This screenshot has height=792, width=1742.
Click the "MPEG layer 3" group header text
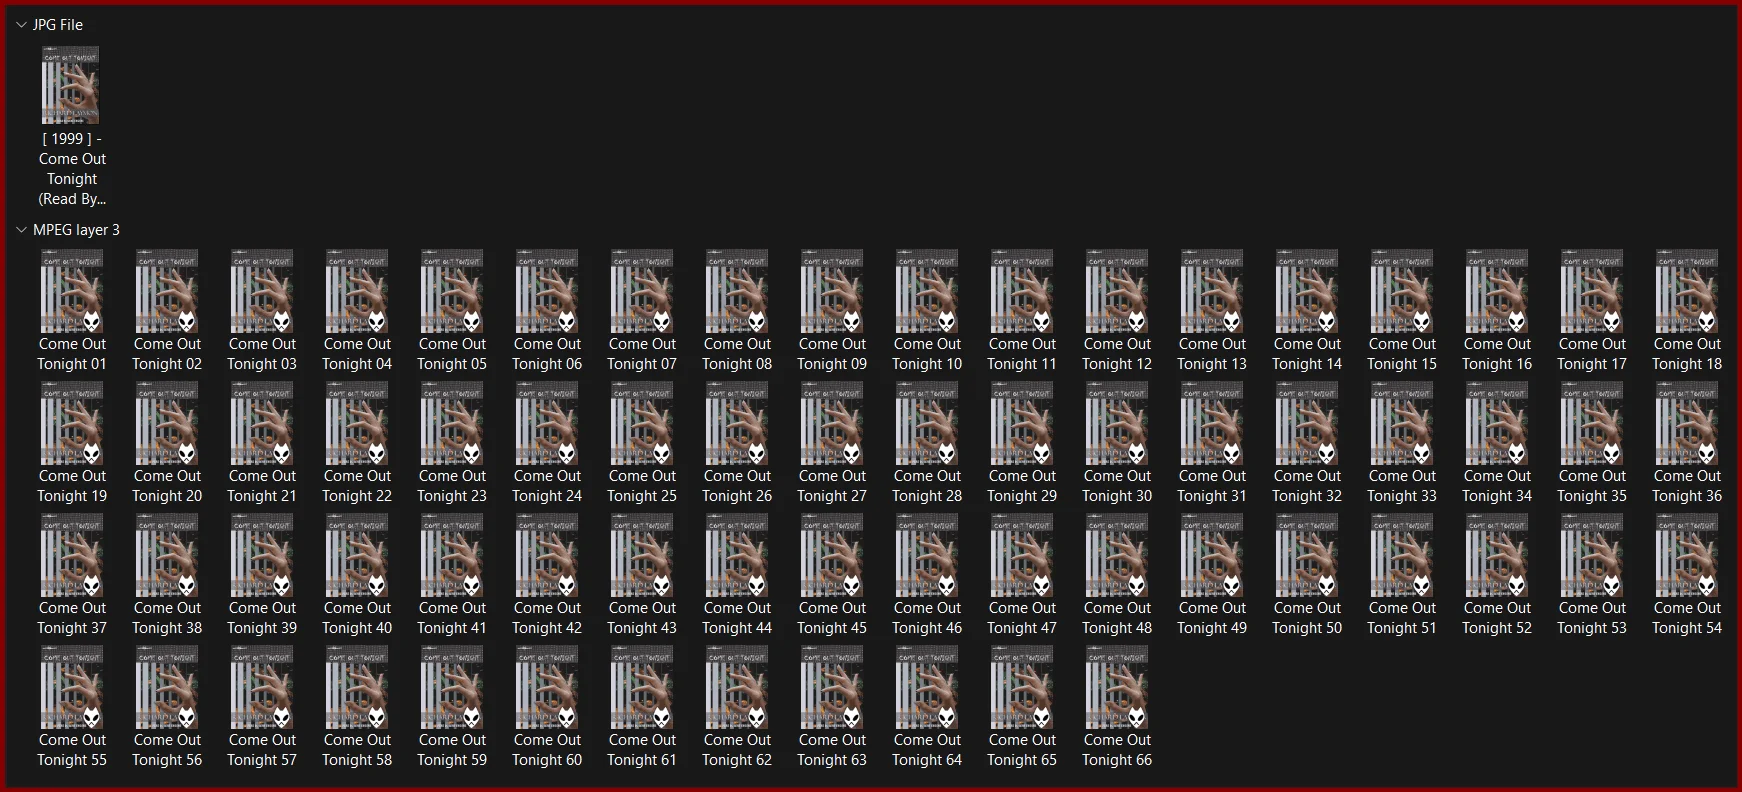click(x=76, y=230)
